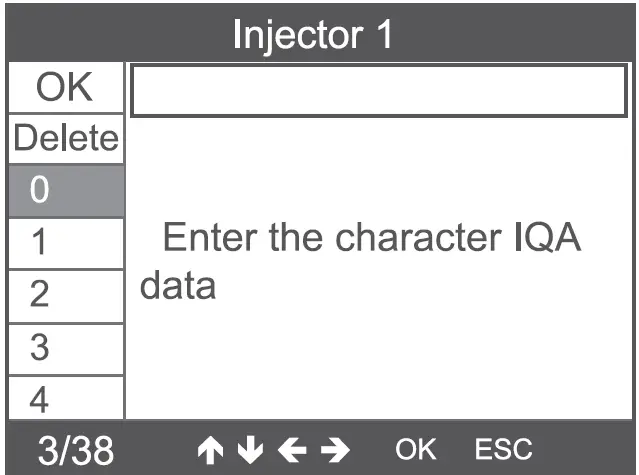Pick character 2 from the list
This screenshot has width=639, height=475.
click(64, 295)
